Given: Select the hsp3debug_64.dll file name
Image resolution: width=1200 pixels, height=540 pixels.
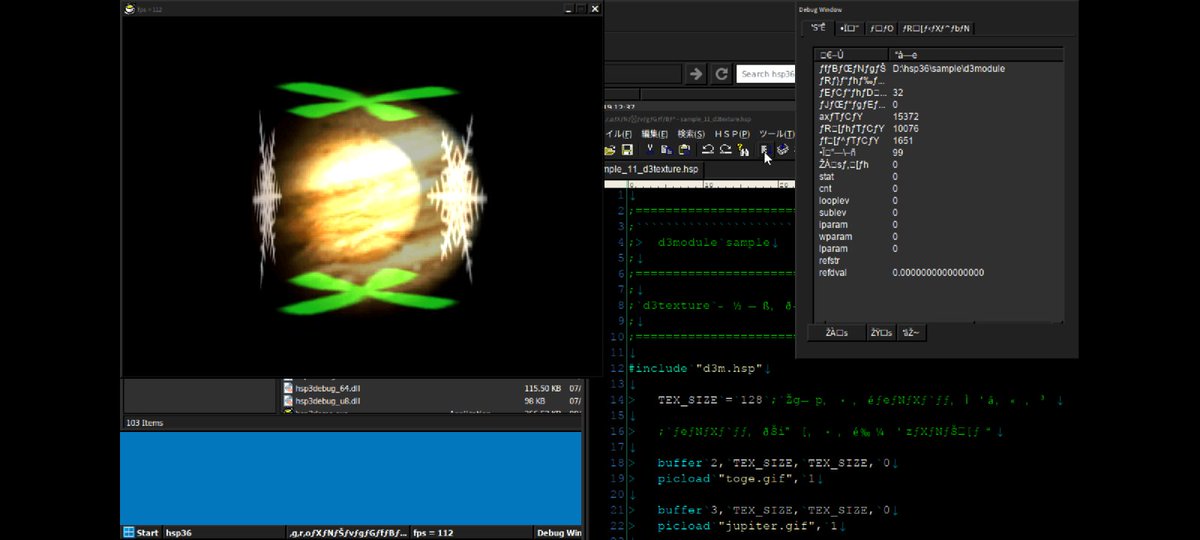Looking at the screenshot, I should [328, 388].
